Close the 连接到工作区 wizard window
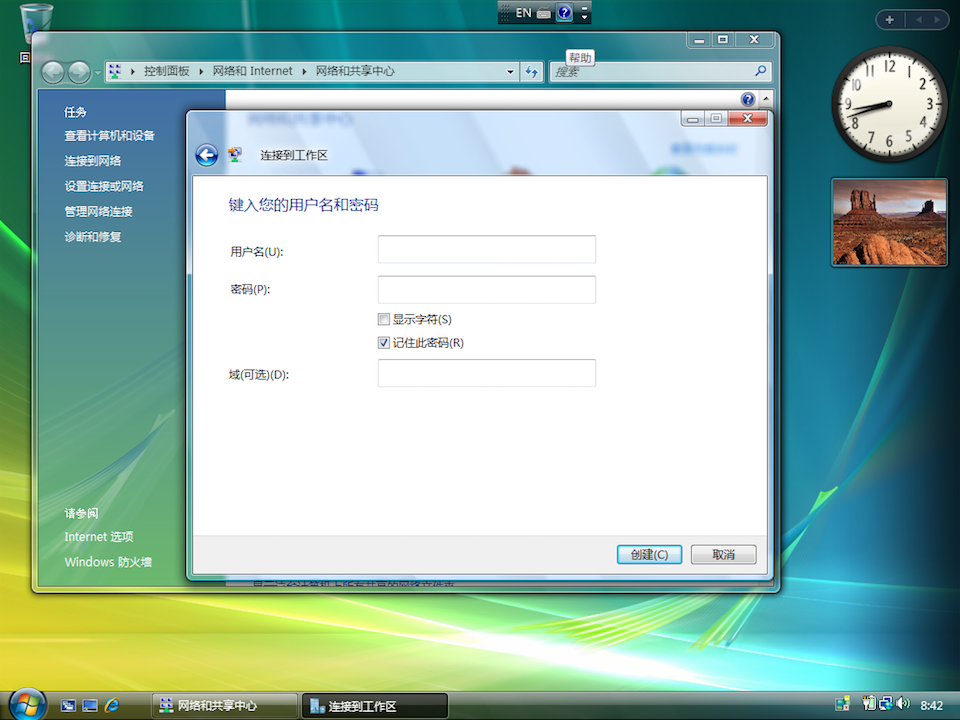This screenshot has width=960, height=720. coord(748,119)
